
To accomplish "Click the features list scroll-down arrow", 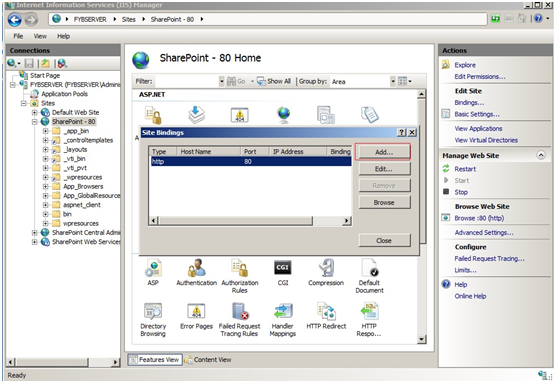I will coord(421,339).
